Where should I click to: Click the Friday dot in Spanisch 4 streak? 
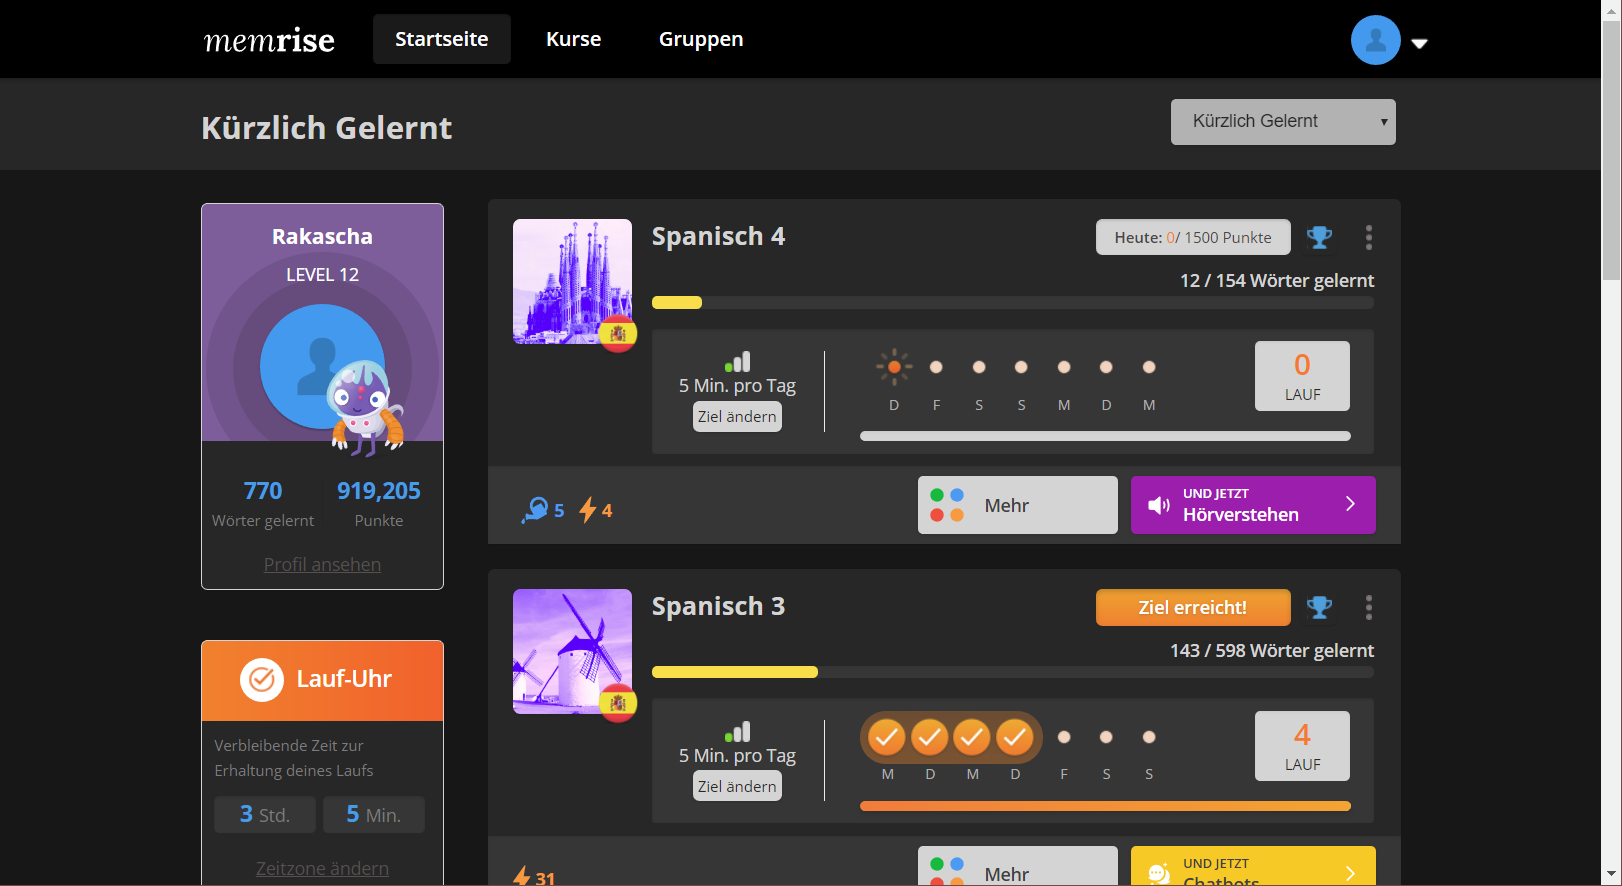(x=936, y=367)
